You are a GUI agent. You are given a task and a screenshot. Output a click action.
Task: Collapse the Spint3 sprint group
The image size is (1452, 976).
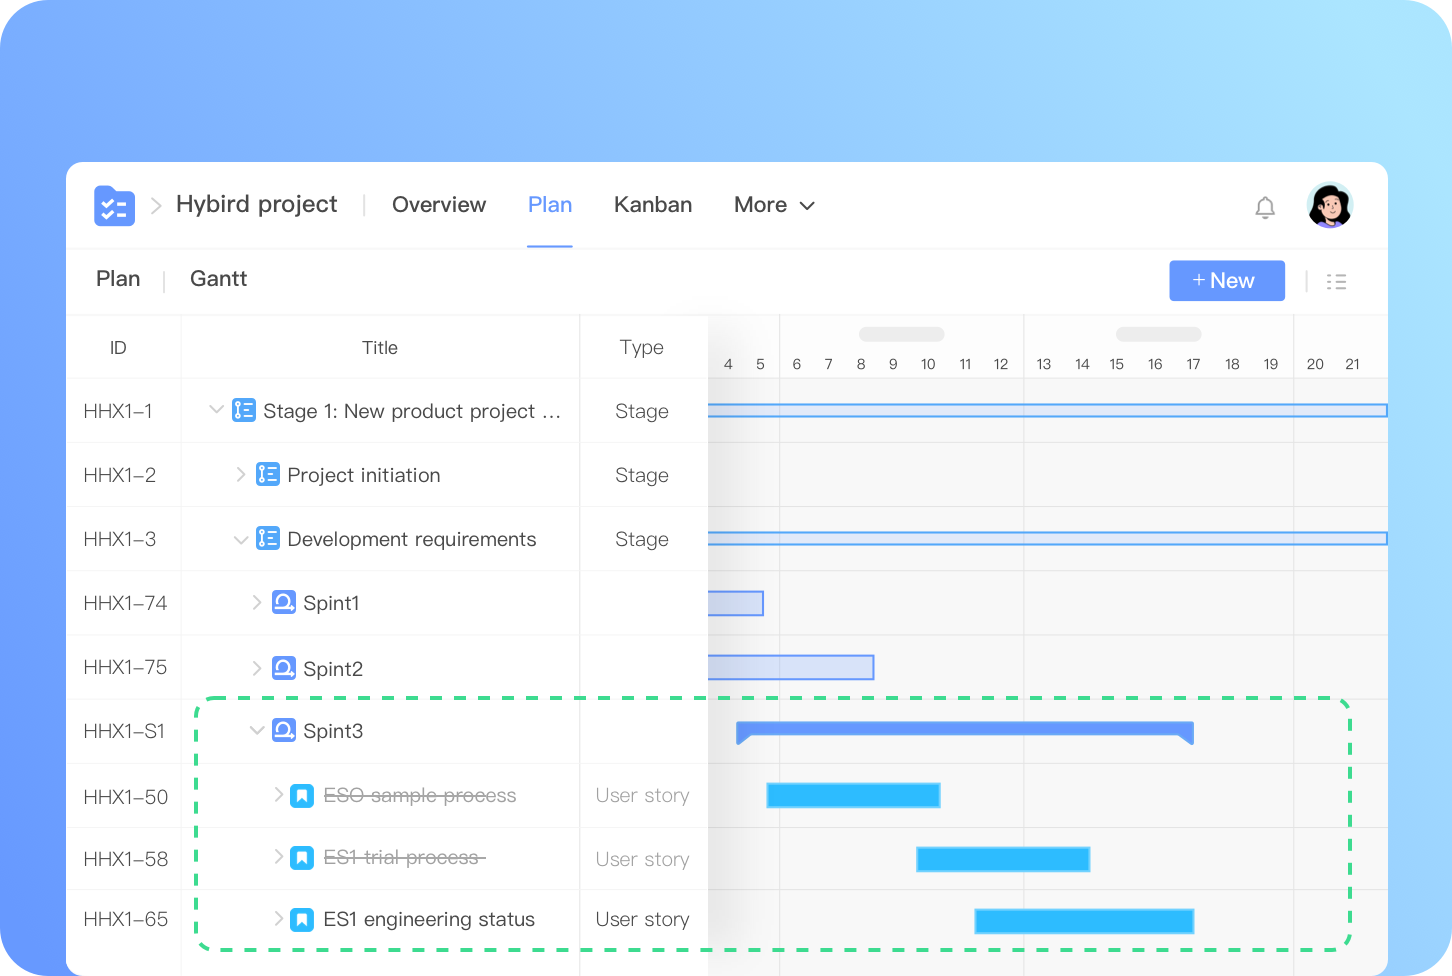click(257, 730)
